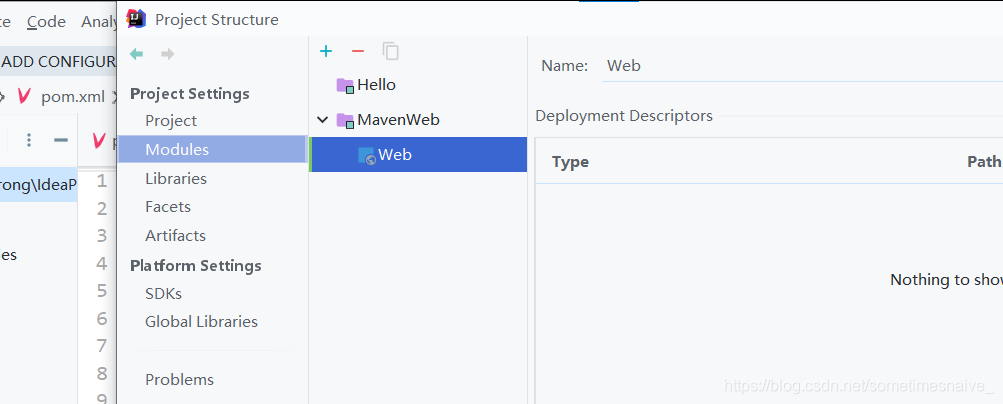
Task: Click the Web facet icon
Action: click(x=367, y=155)
